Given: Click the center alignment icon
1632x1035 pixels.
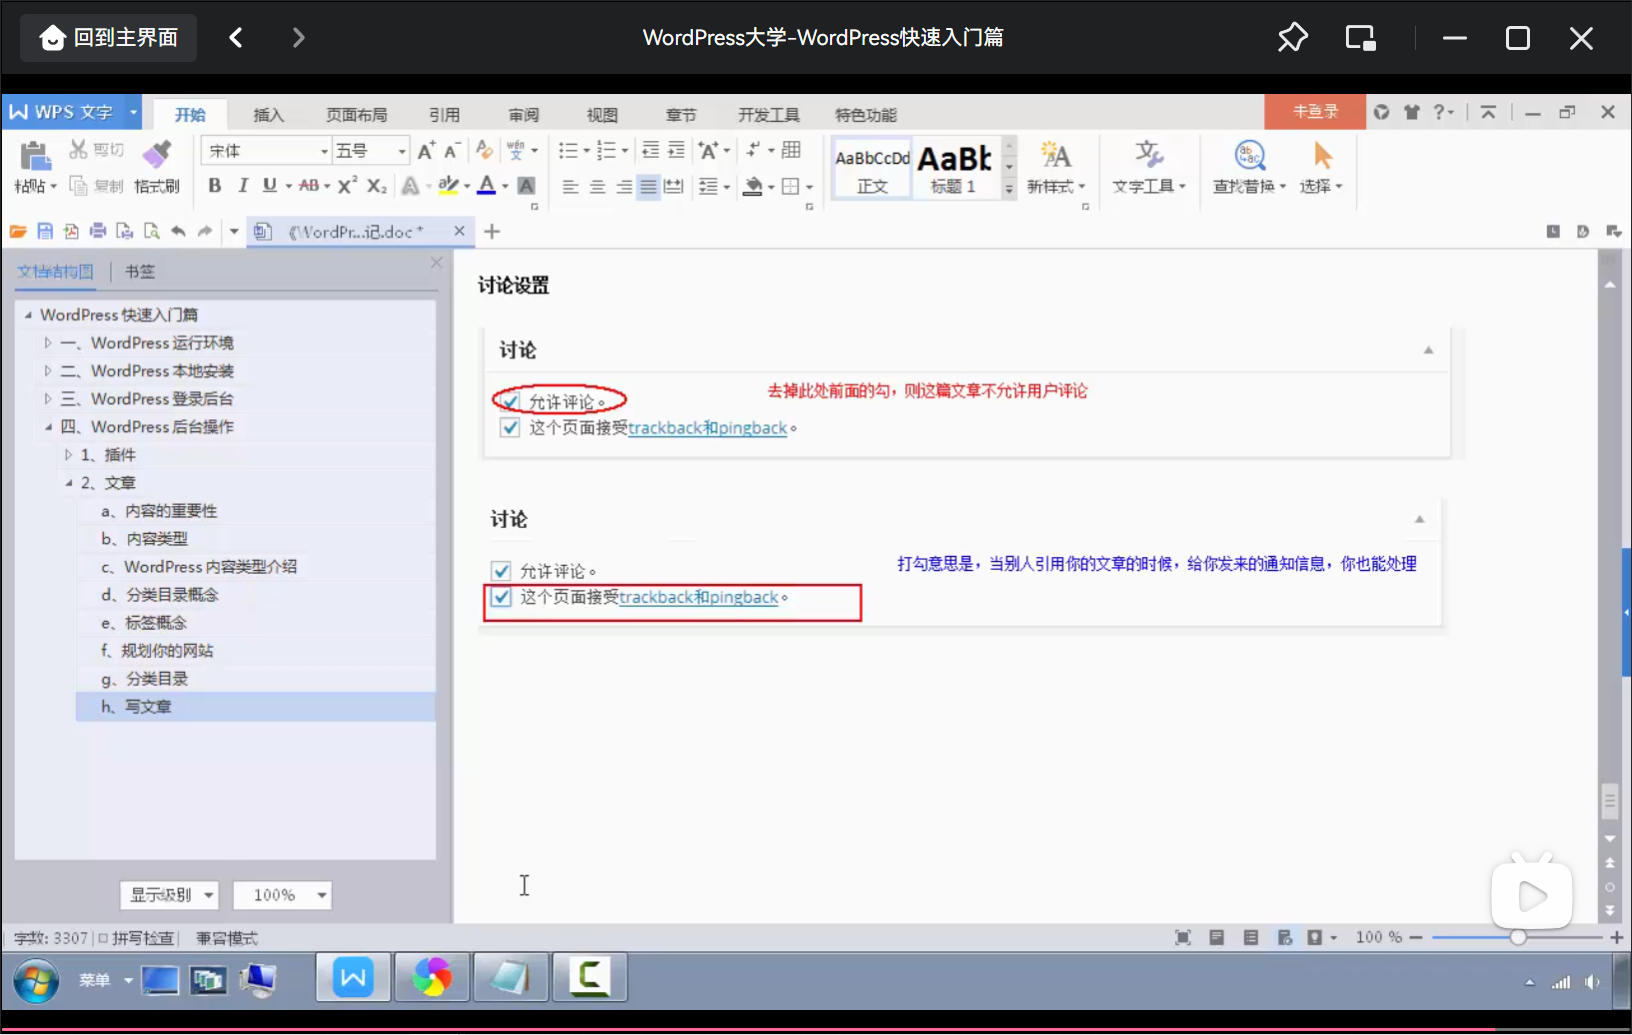Looking at the screenshot, I should point(597,186).
